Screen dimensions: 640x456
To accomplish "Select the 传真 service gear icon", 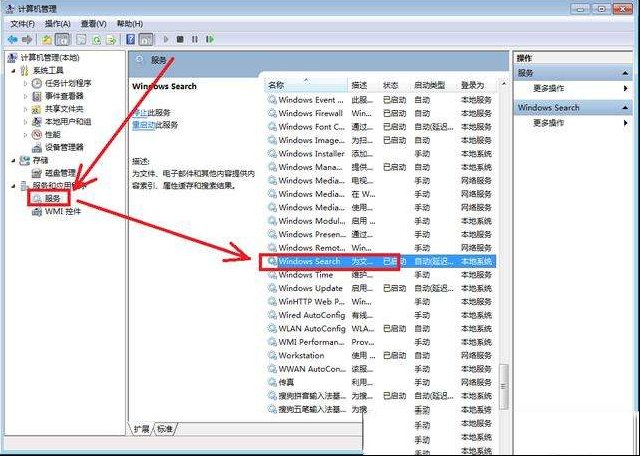I will click(x=272, y=383).
